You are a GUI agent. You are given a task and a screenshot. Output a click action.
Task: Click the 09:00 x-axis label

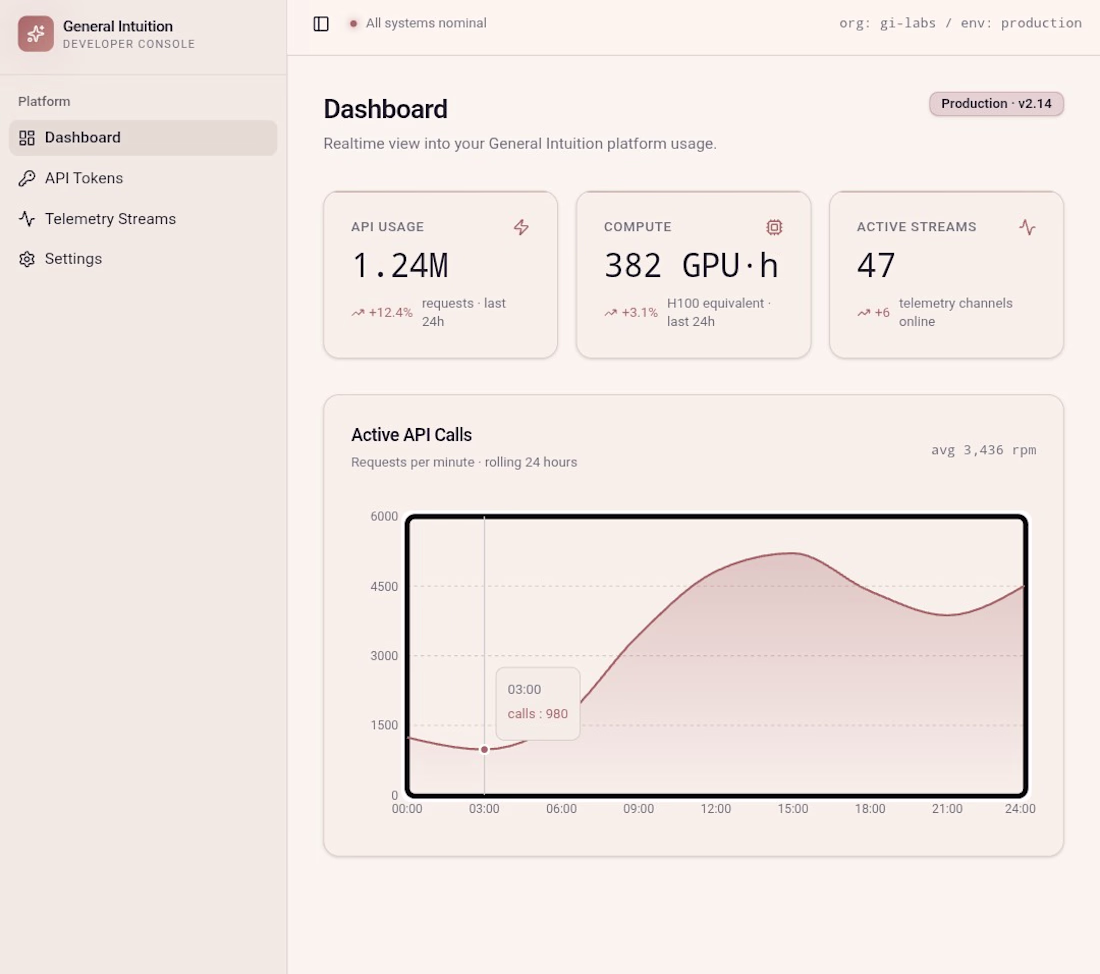[x=638, y=808]
